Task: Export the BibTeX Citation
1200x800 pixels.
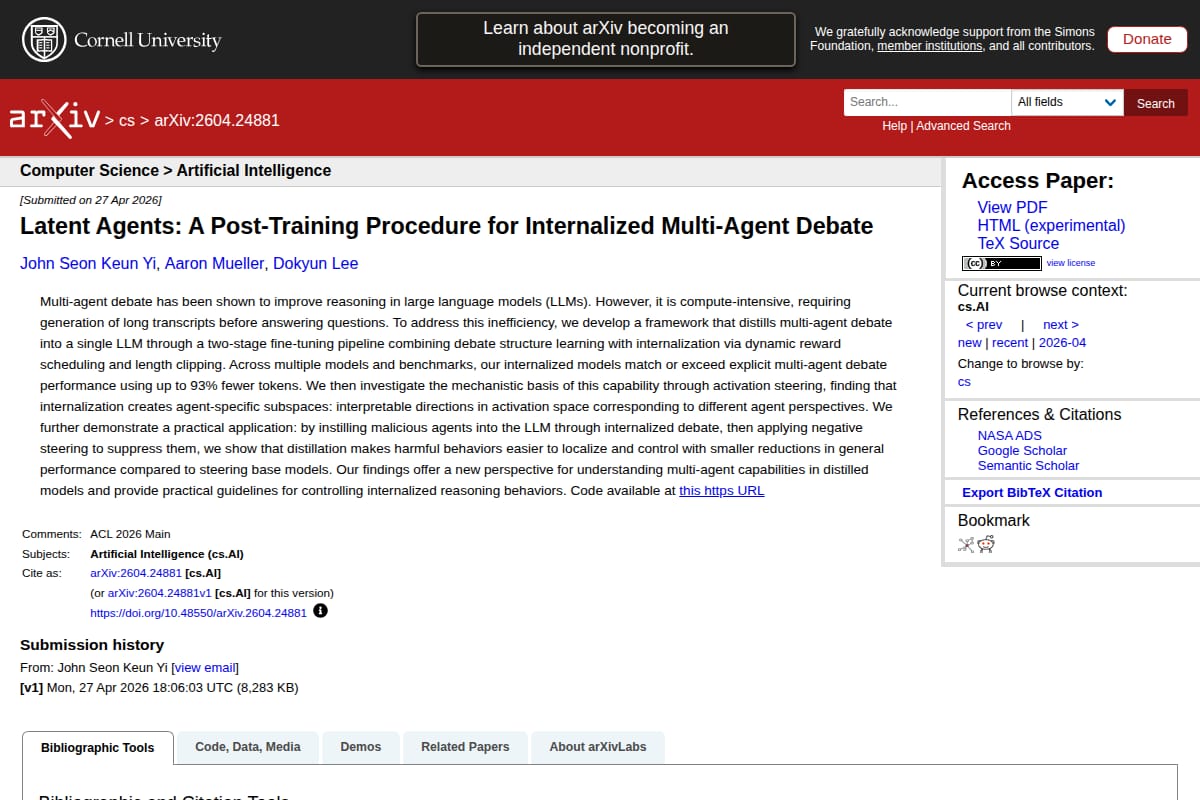Action: (1032, 492)
